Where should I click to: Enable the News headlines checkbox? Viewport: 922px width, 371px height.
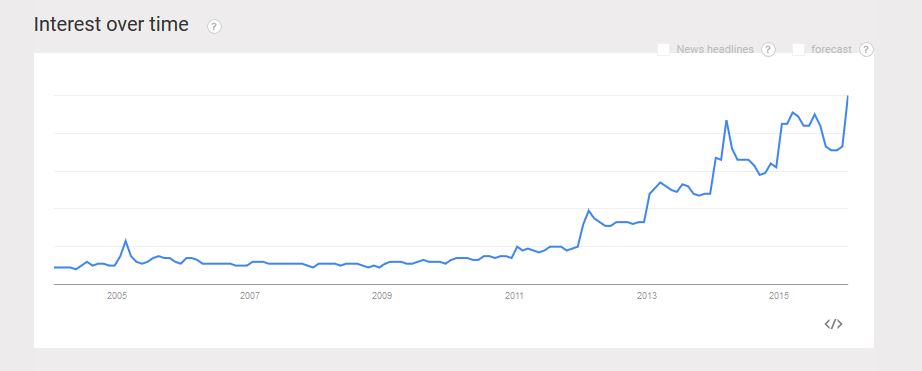tap(664, 49)
